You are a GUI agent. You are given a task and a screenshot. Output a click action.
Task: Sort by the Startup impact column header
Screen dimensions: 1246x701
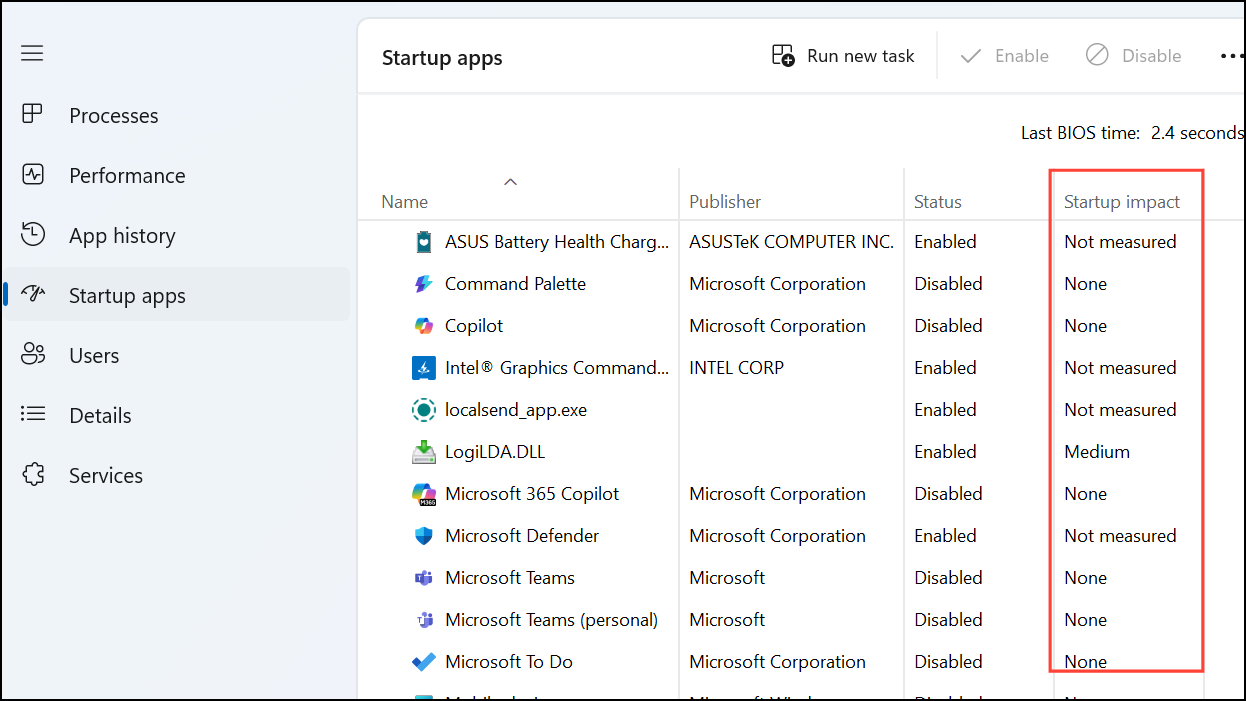coord(1122,202)
